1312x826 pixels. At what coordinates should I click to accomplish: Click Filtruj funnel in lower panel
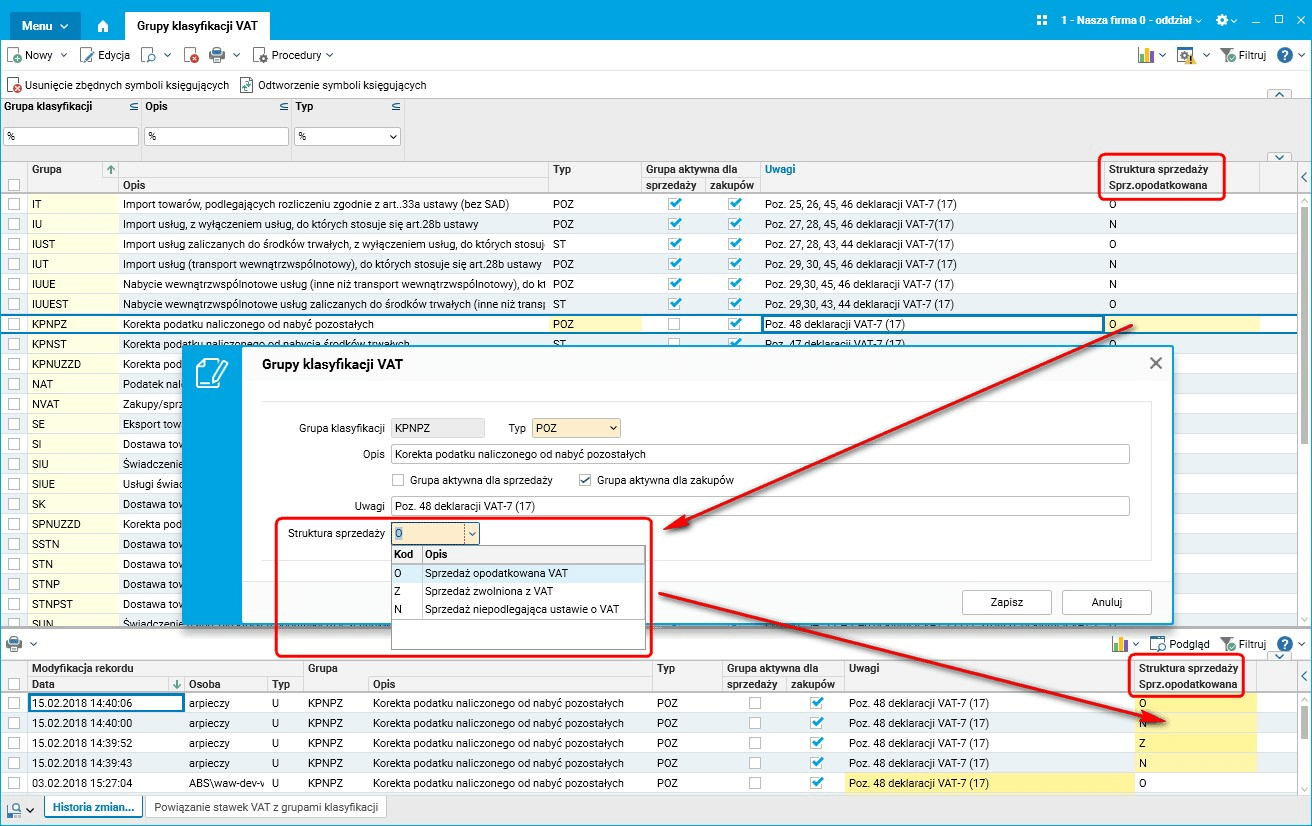click(1228, 643)
